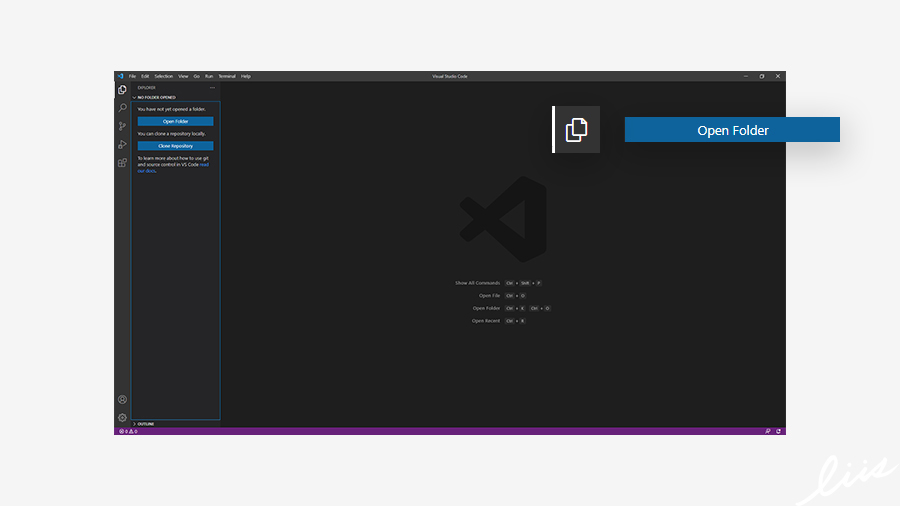
Task: Open the Manage gear icon
Action: pos(122,418)
